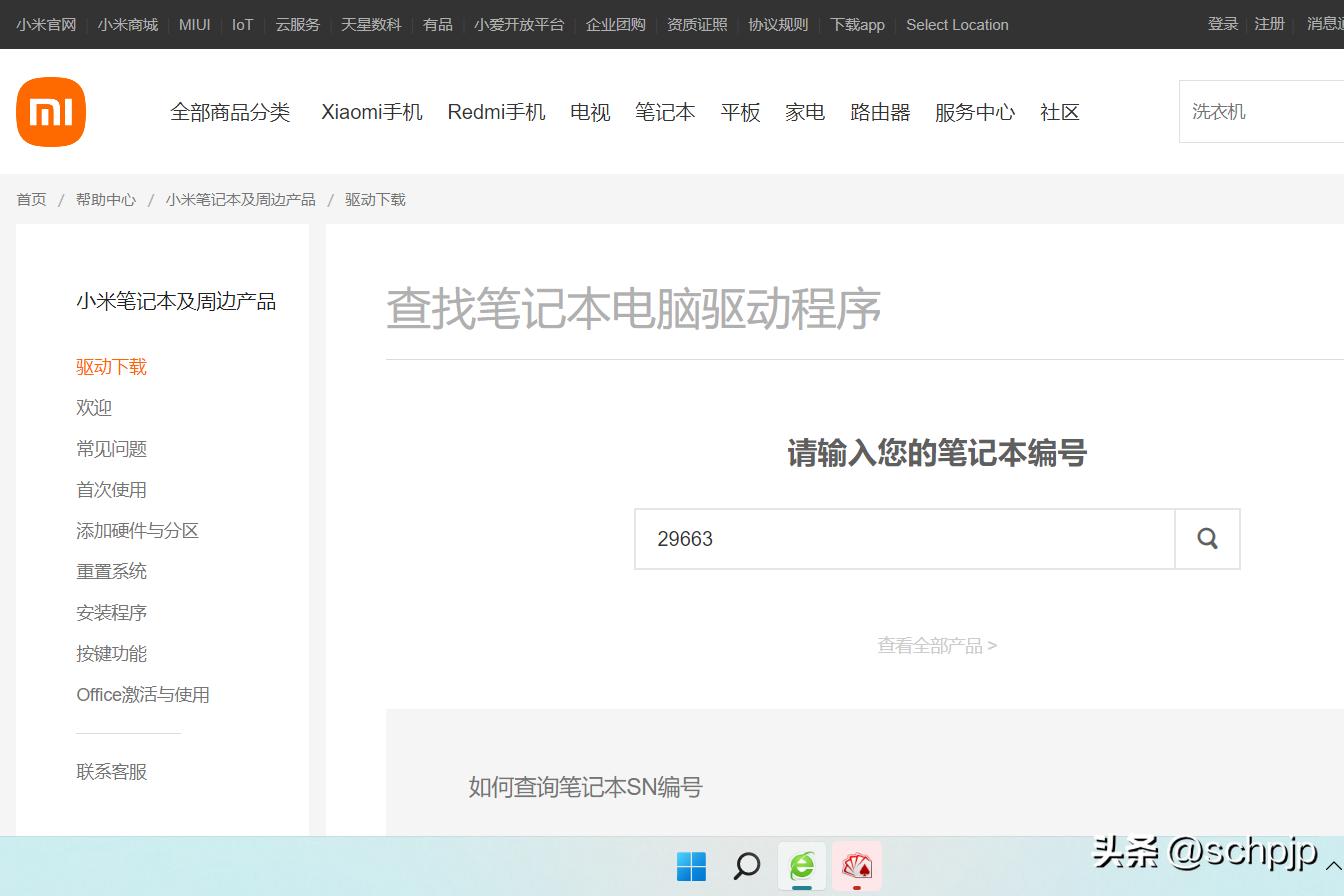Click the 查看全部产品 link
This screenshot has height=896, width=1344.
(936, 645)
